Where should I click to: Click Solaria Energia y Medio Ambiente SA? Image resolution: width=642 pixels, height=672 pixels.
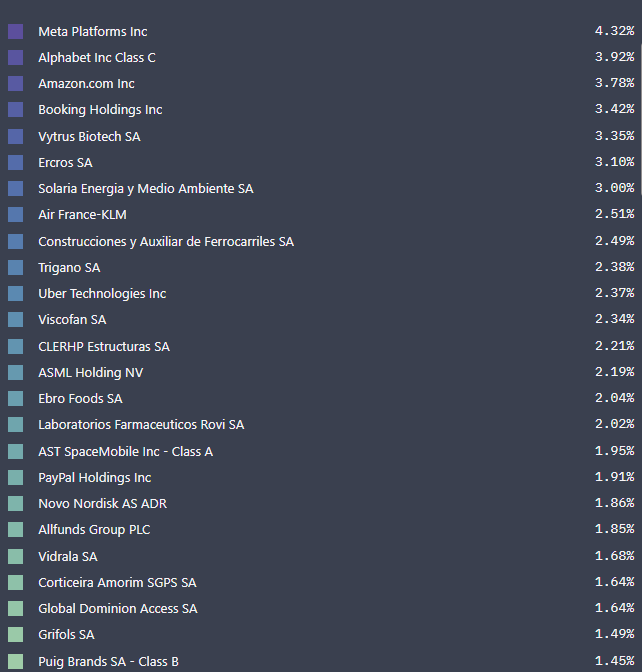click(x=146, y=189)
